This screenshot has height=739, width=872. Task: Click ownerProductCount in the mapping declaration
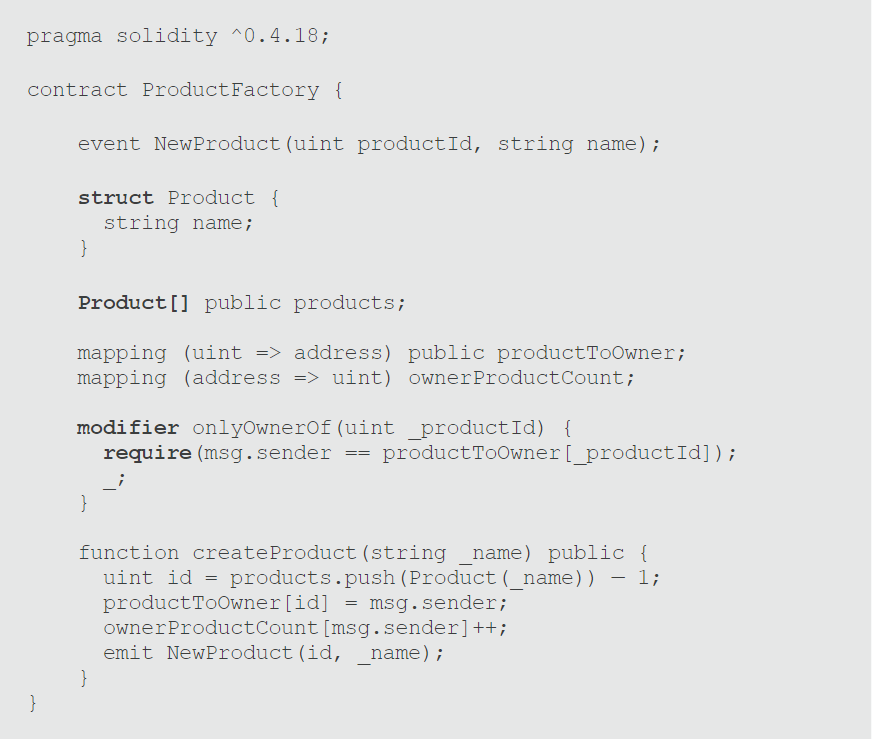pyautogui.click(x=520, y=378)
